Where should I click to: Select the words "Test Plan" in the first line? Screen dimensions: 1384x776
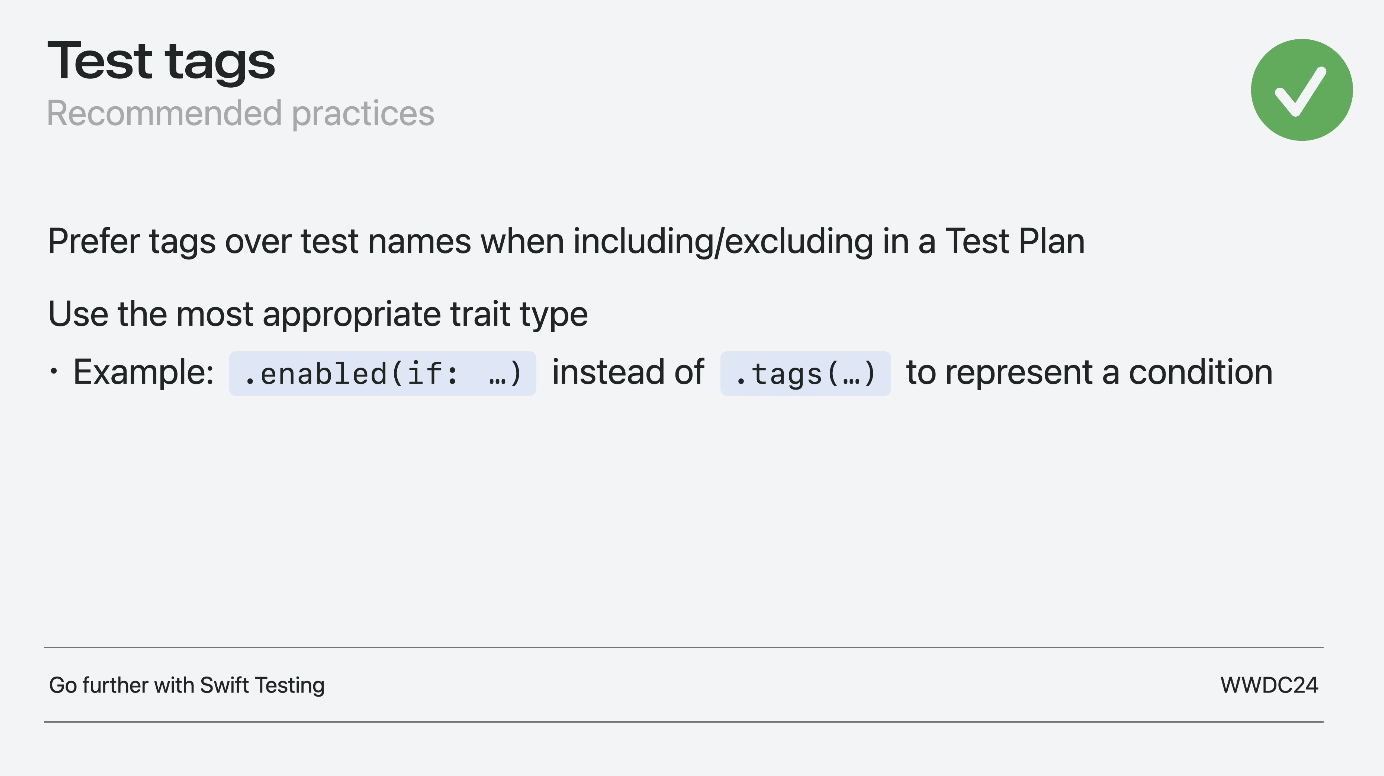1015,241
